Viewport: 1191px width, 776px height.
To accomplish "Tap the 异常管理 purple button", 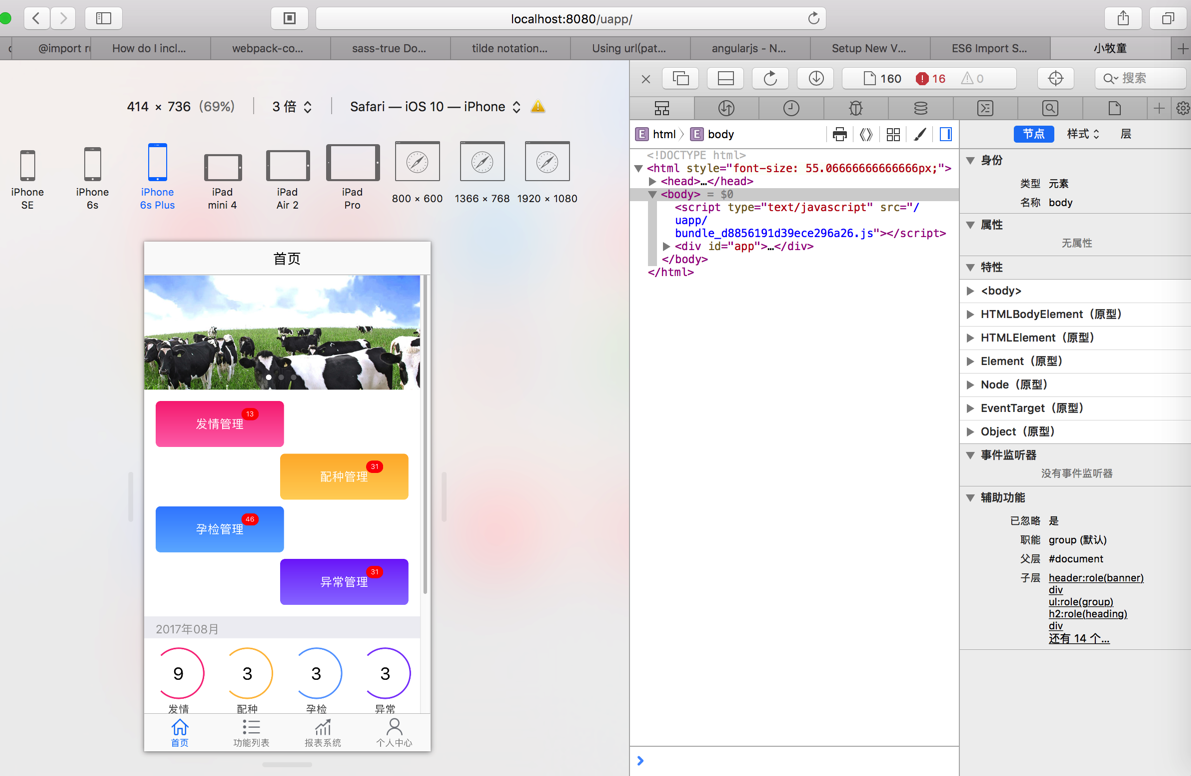I will [x=344, y=582].
